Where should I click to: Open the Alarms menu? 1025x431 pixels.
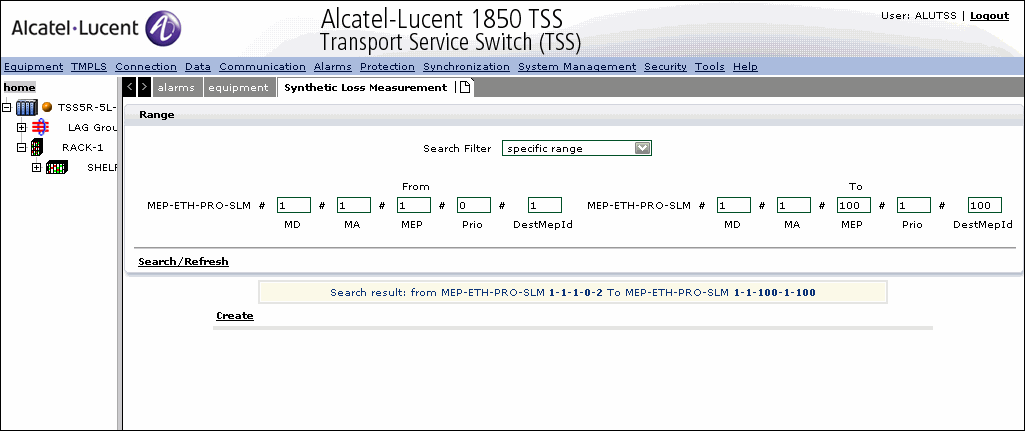[333, 67]
